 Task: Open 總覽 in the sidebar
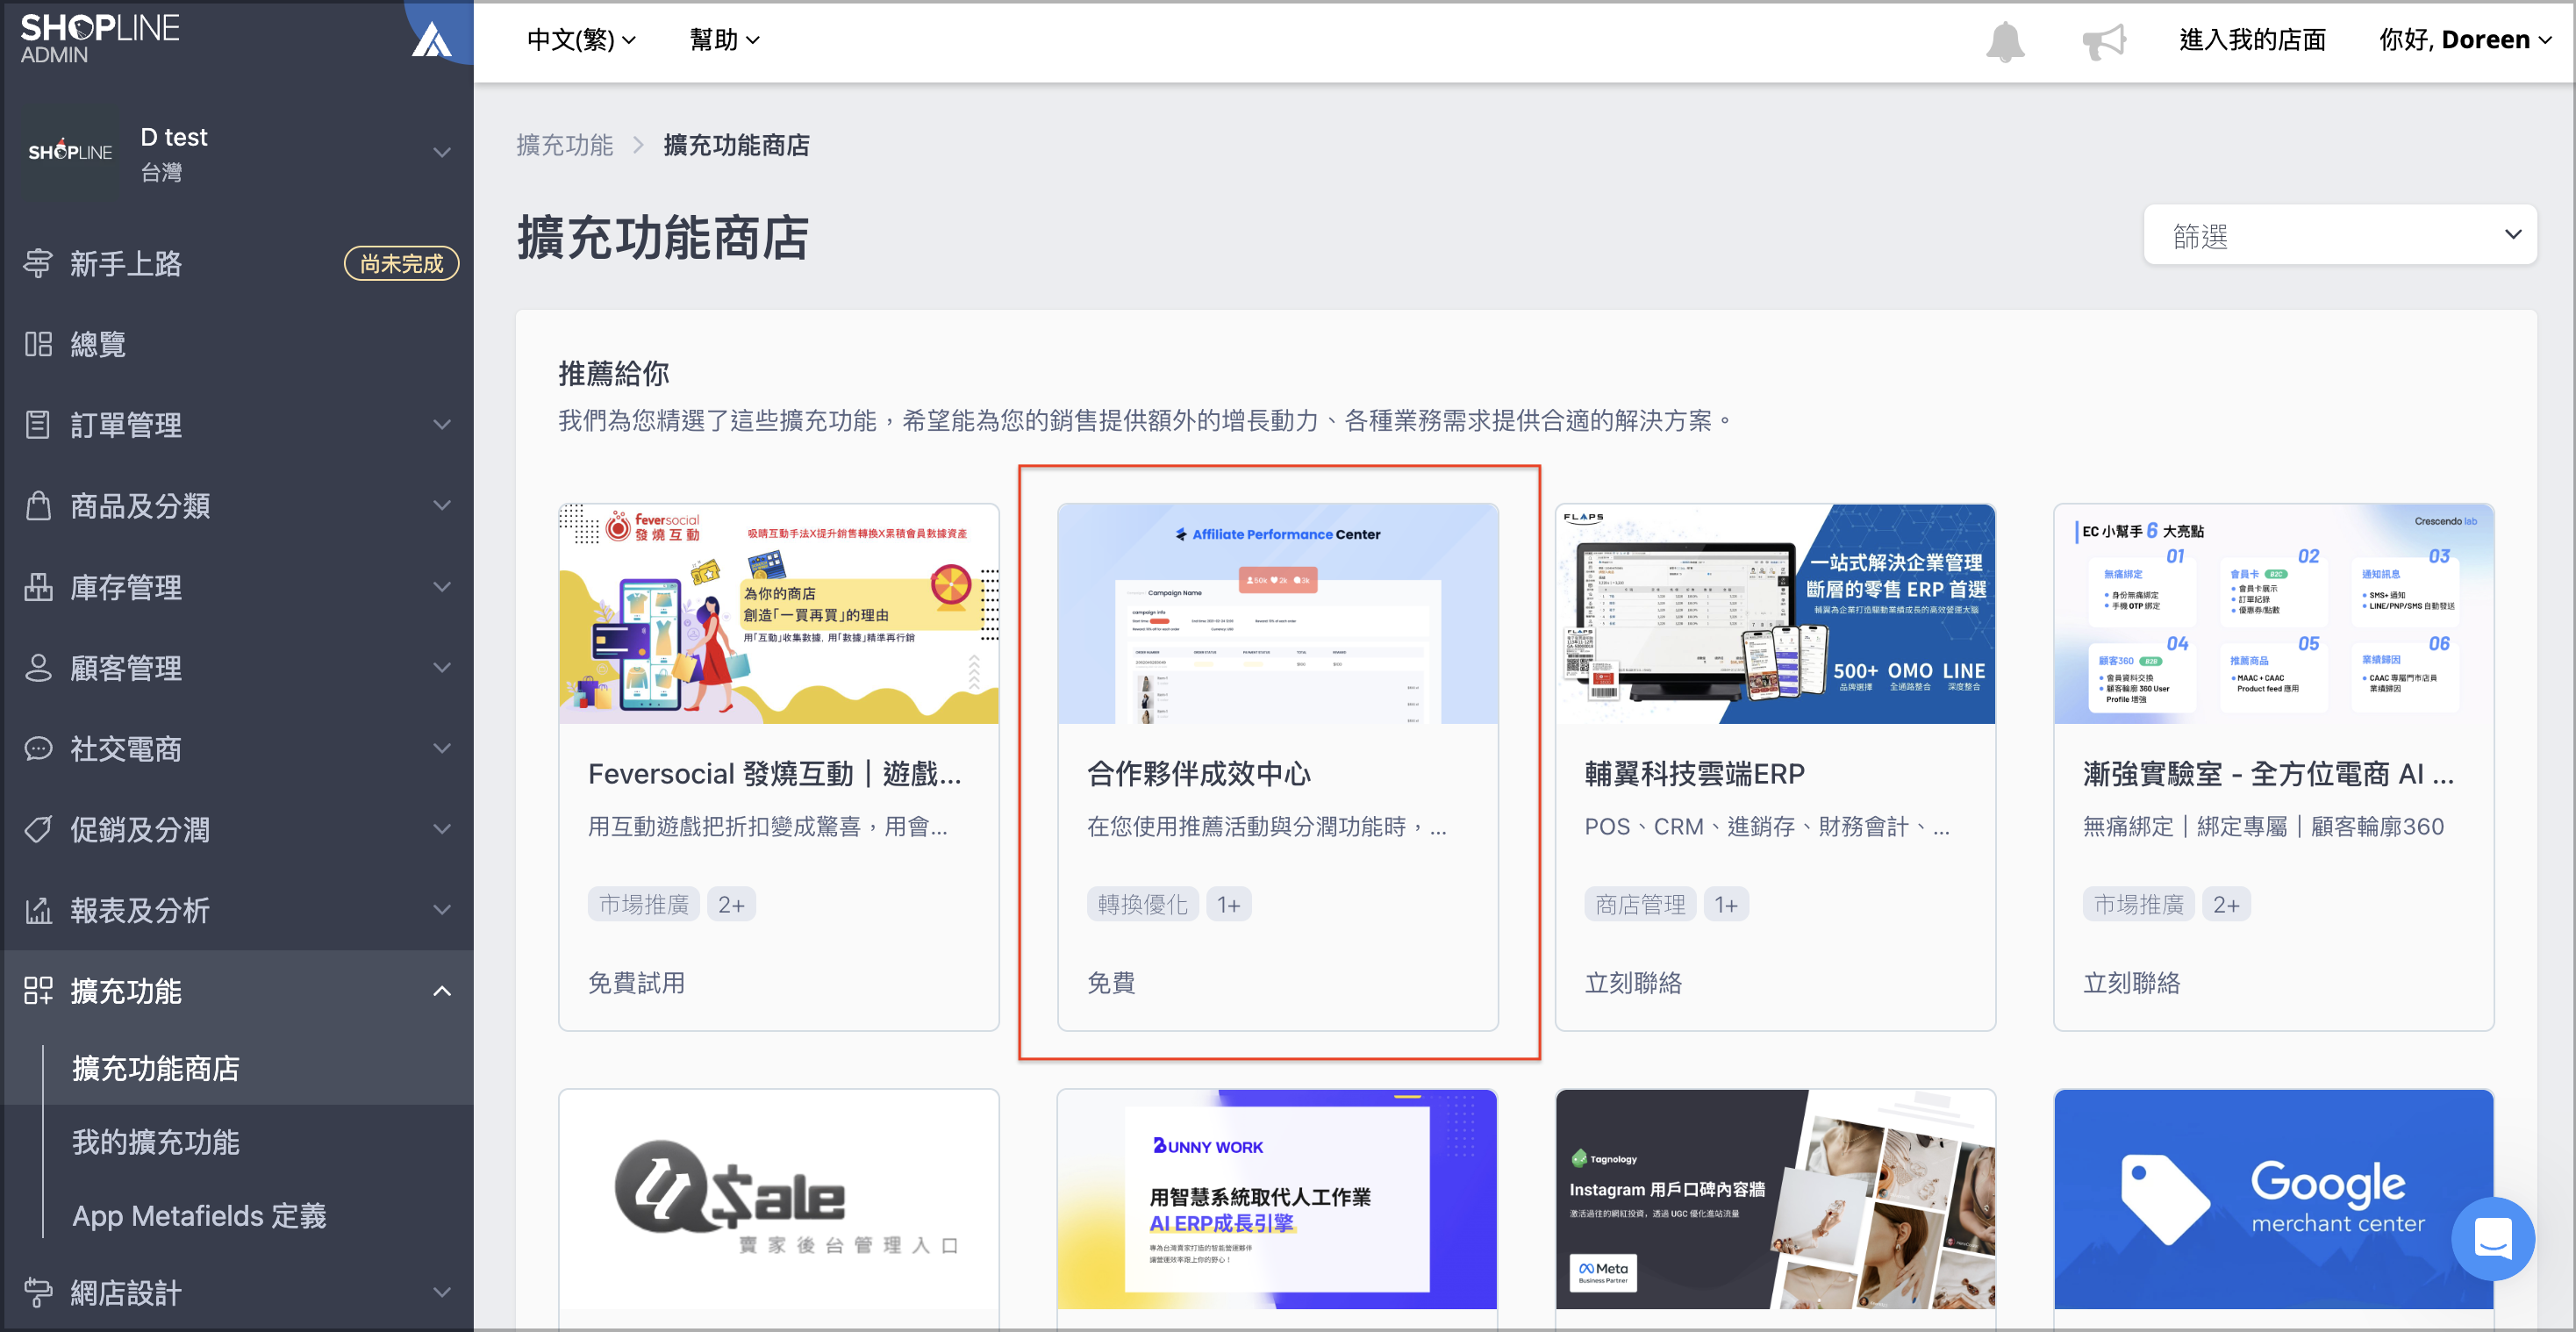point(98,344)
